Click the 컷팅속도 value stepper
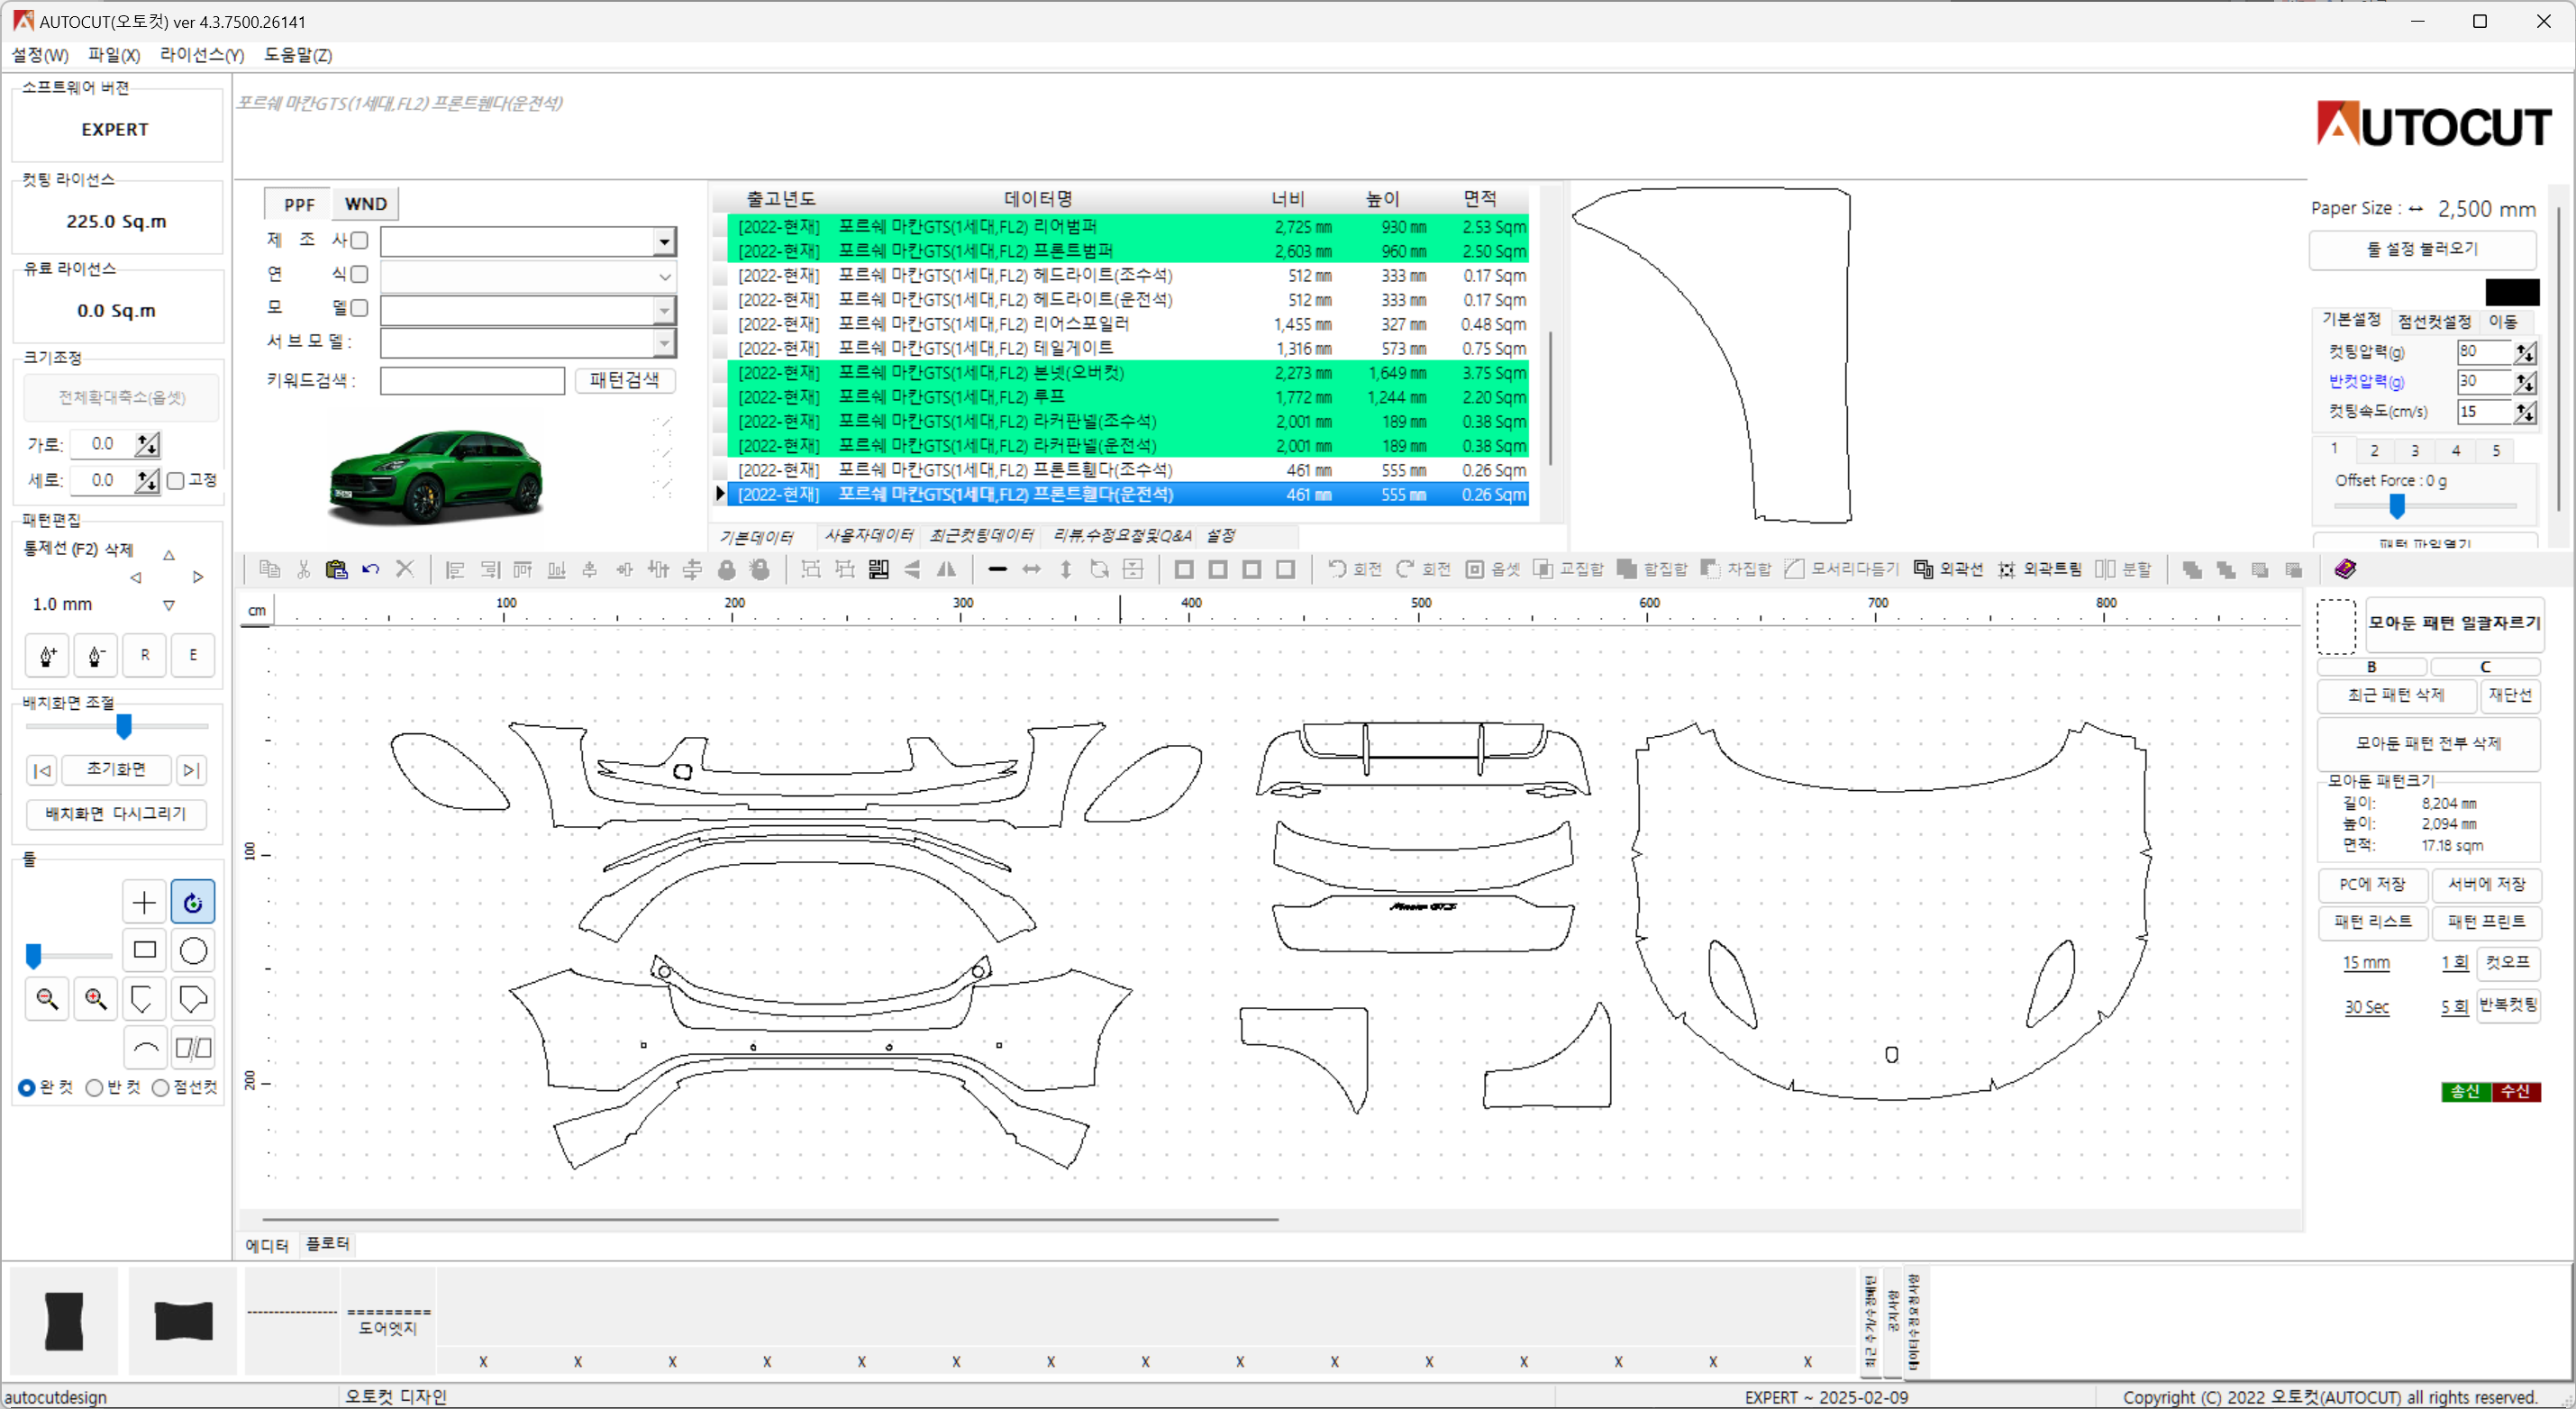 [x=2526, y=412]
